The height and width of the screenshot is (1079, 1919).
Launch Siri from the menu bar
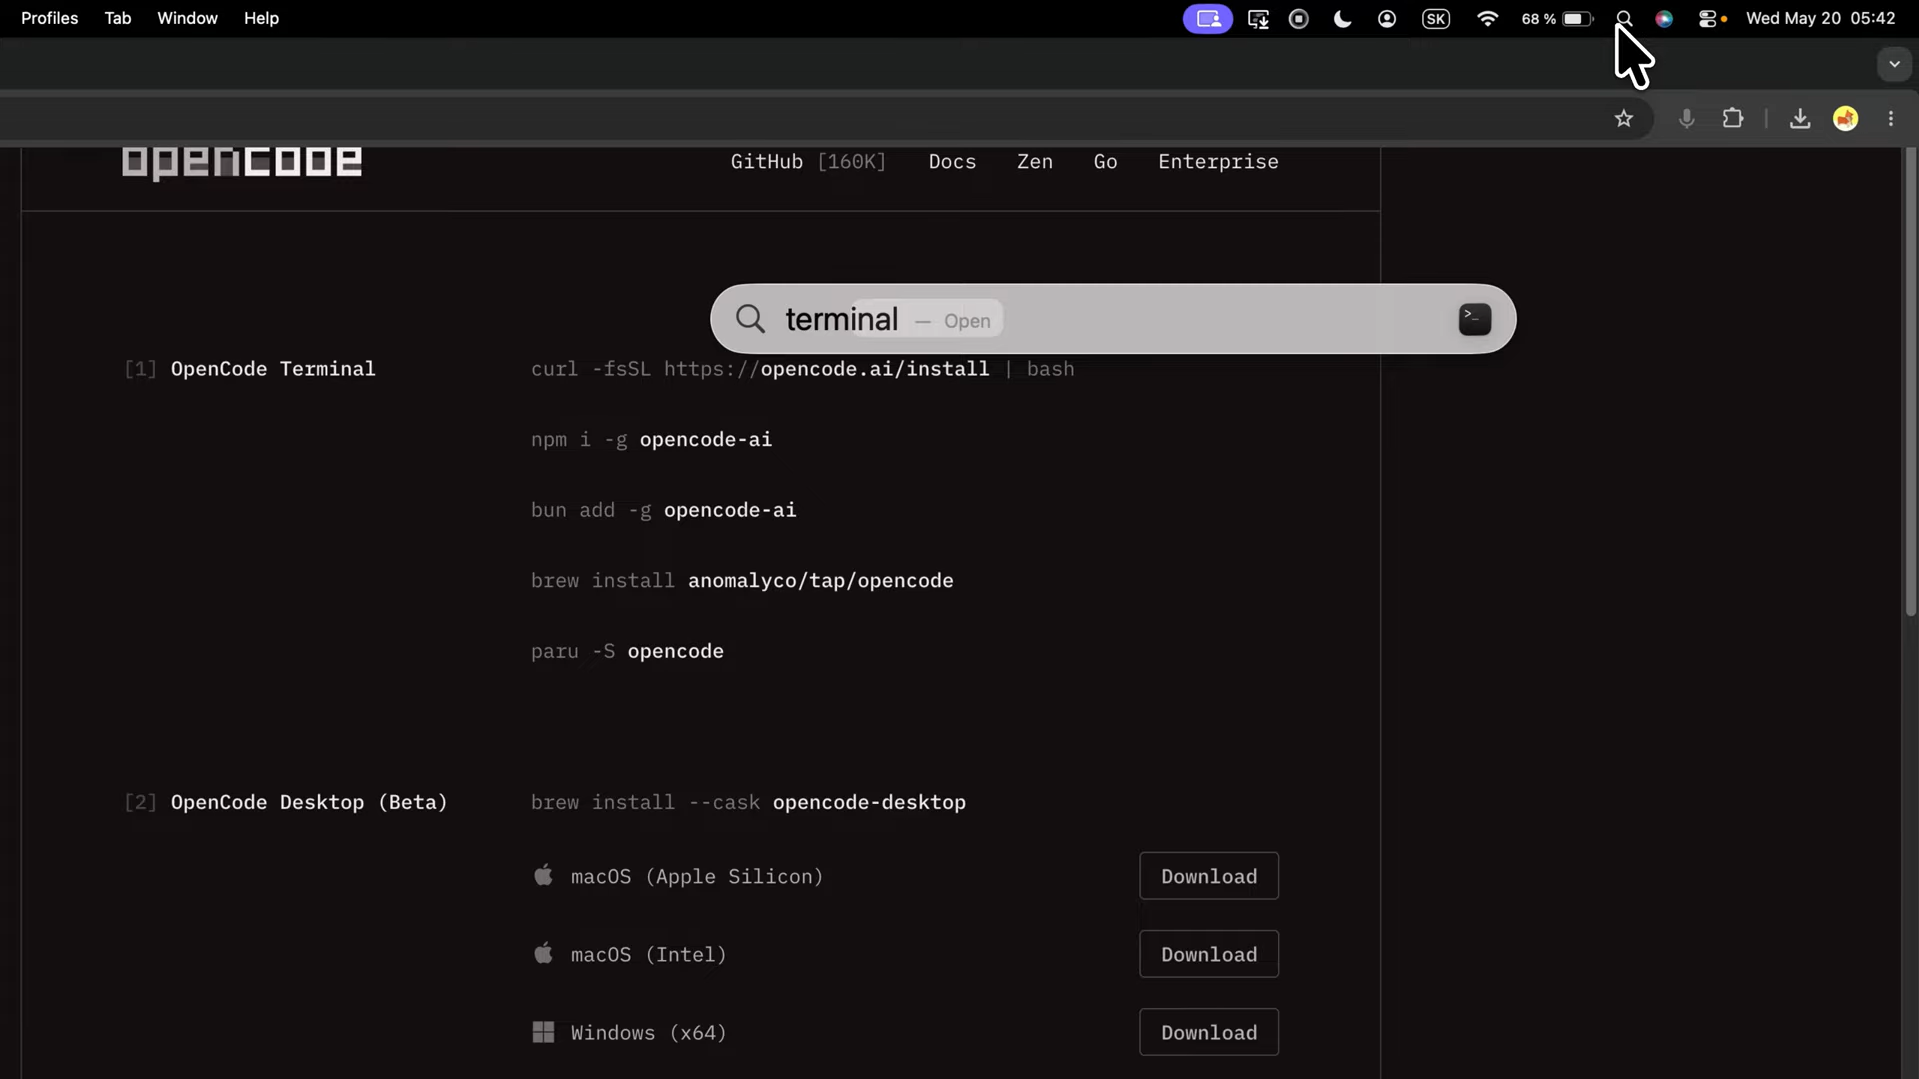tap(1664, 19)
